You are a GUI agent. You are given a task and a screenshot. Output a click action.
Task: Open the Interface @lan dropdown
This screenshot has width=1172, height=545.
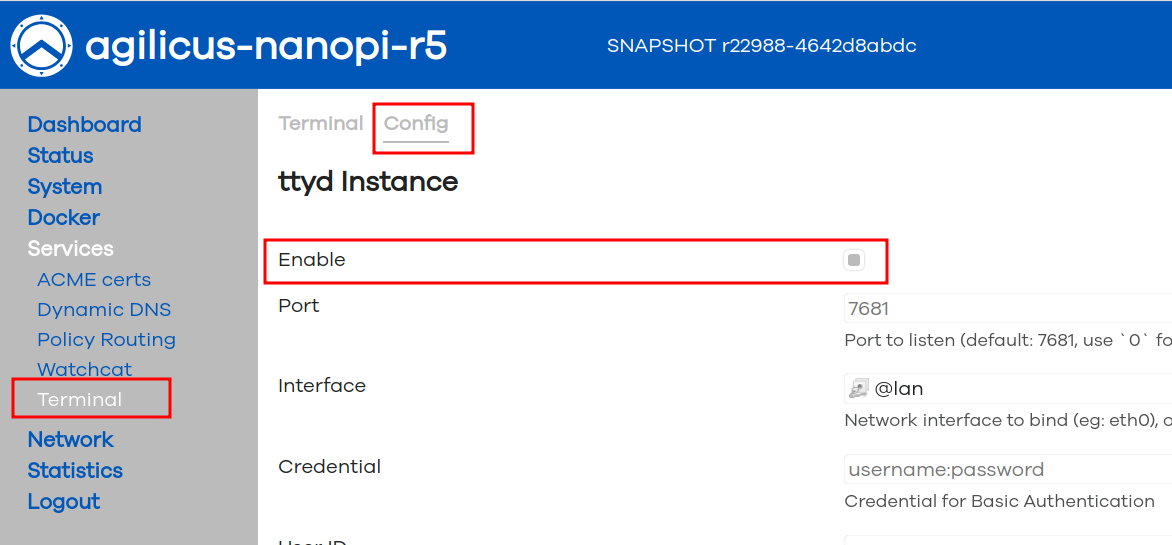[1000, 389]
